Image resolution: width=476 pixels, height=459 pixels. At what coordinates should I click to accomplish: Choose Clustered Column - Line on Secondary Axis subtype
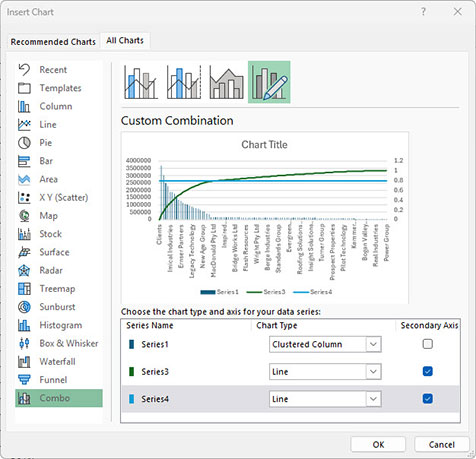(x=184, y=82)
